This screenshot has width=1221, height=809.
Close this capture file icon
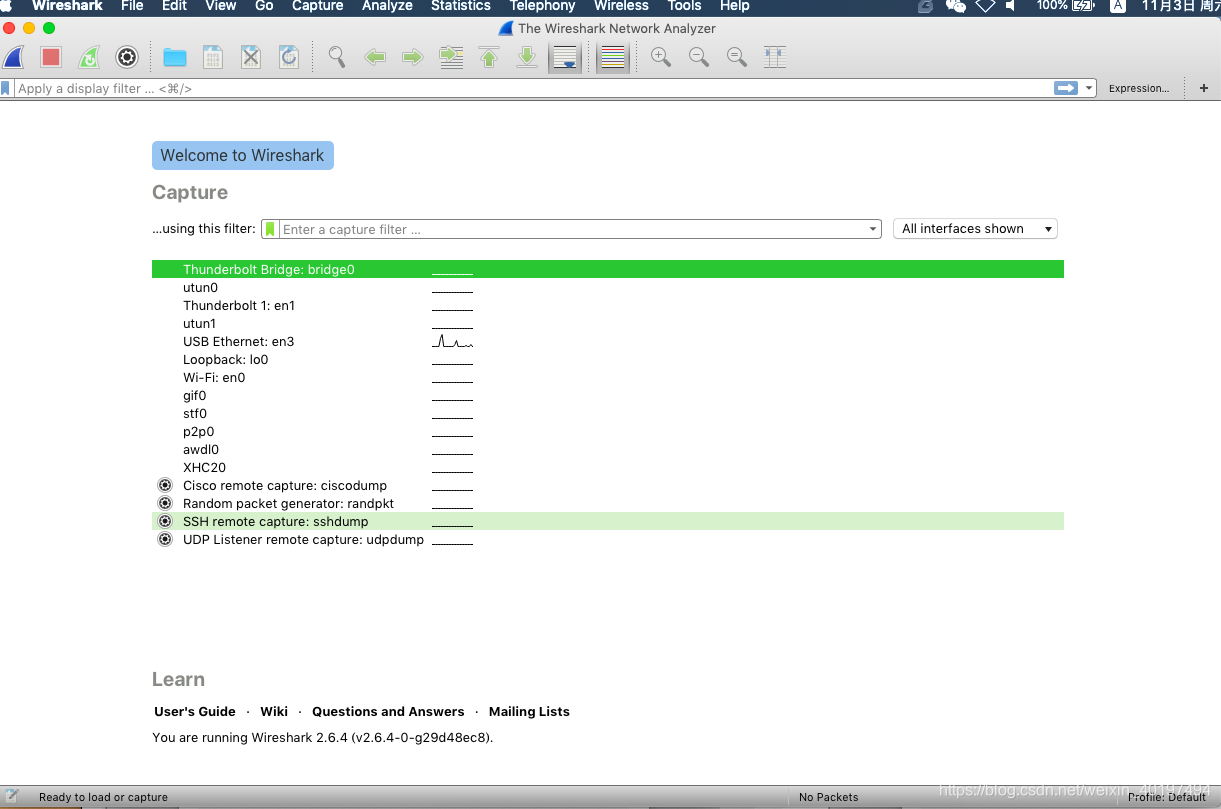coord(251,57)
